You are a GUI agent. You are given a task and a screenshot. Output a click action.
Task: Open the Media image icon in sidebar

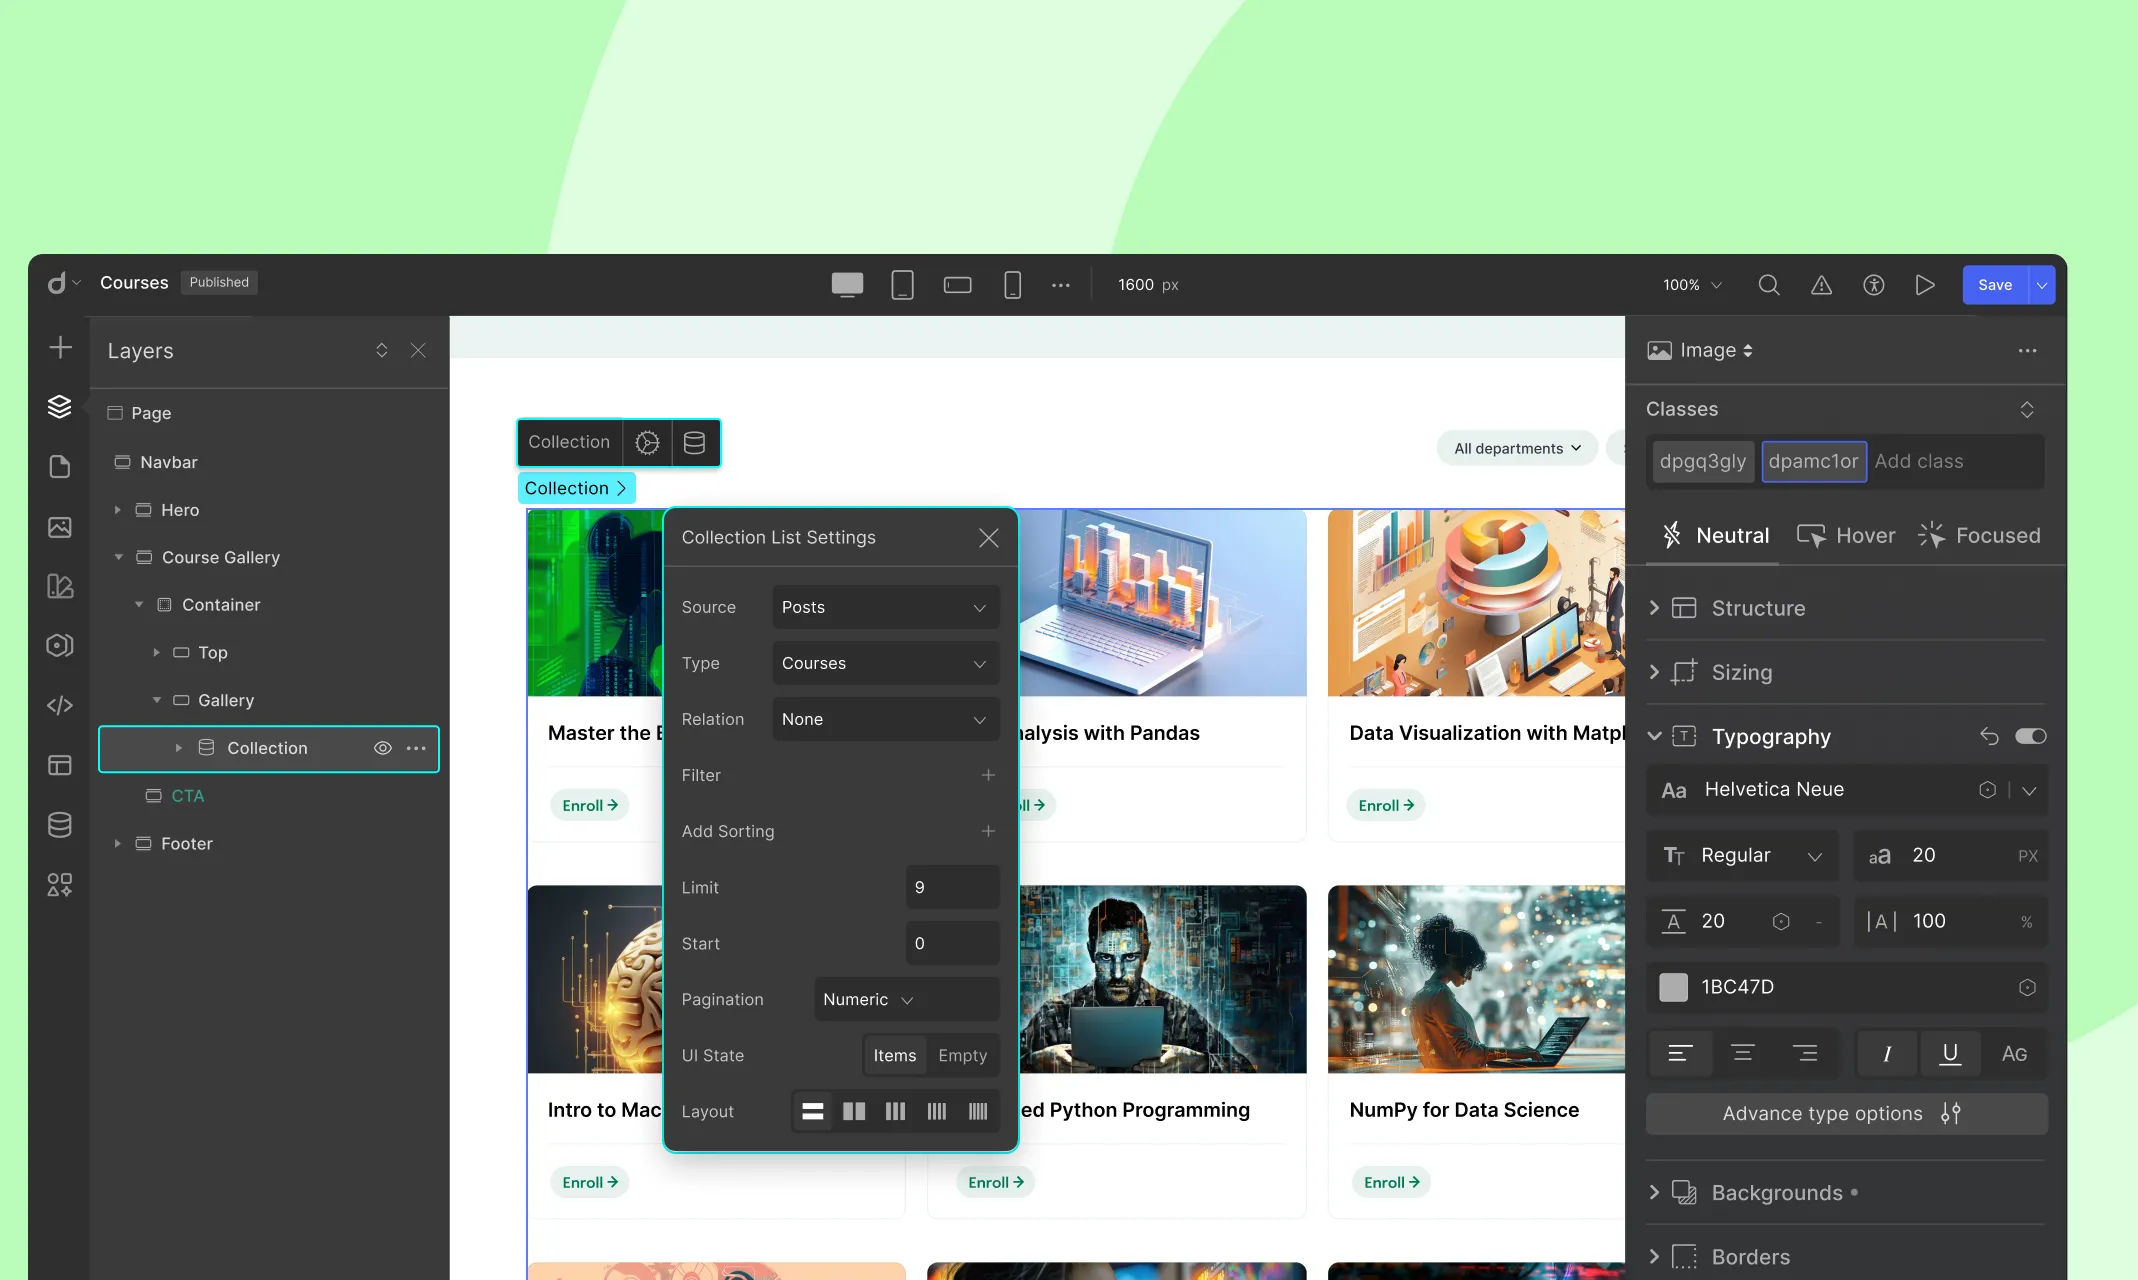click(60, 527)
